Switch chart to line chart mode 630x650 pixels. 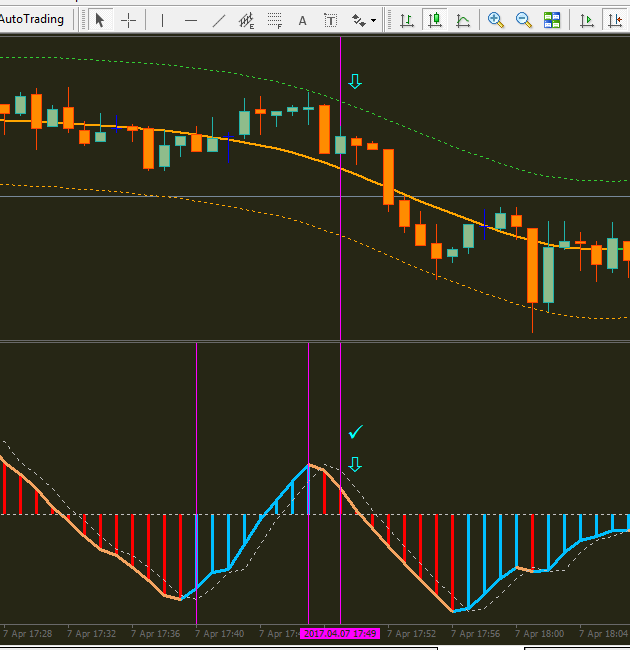click(x=462, y=20)
